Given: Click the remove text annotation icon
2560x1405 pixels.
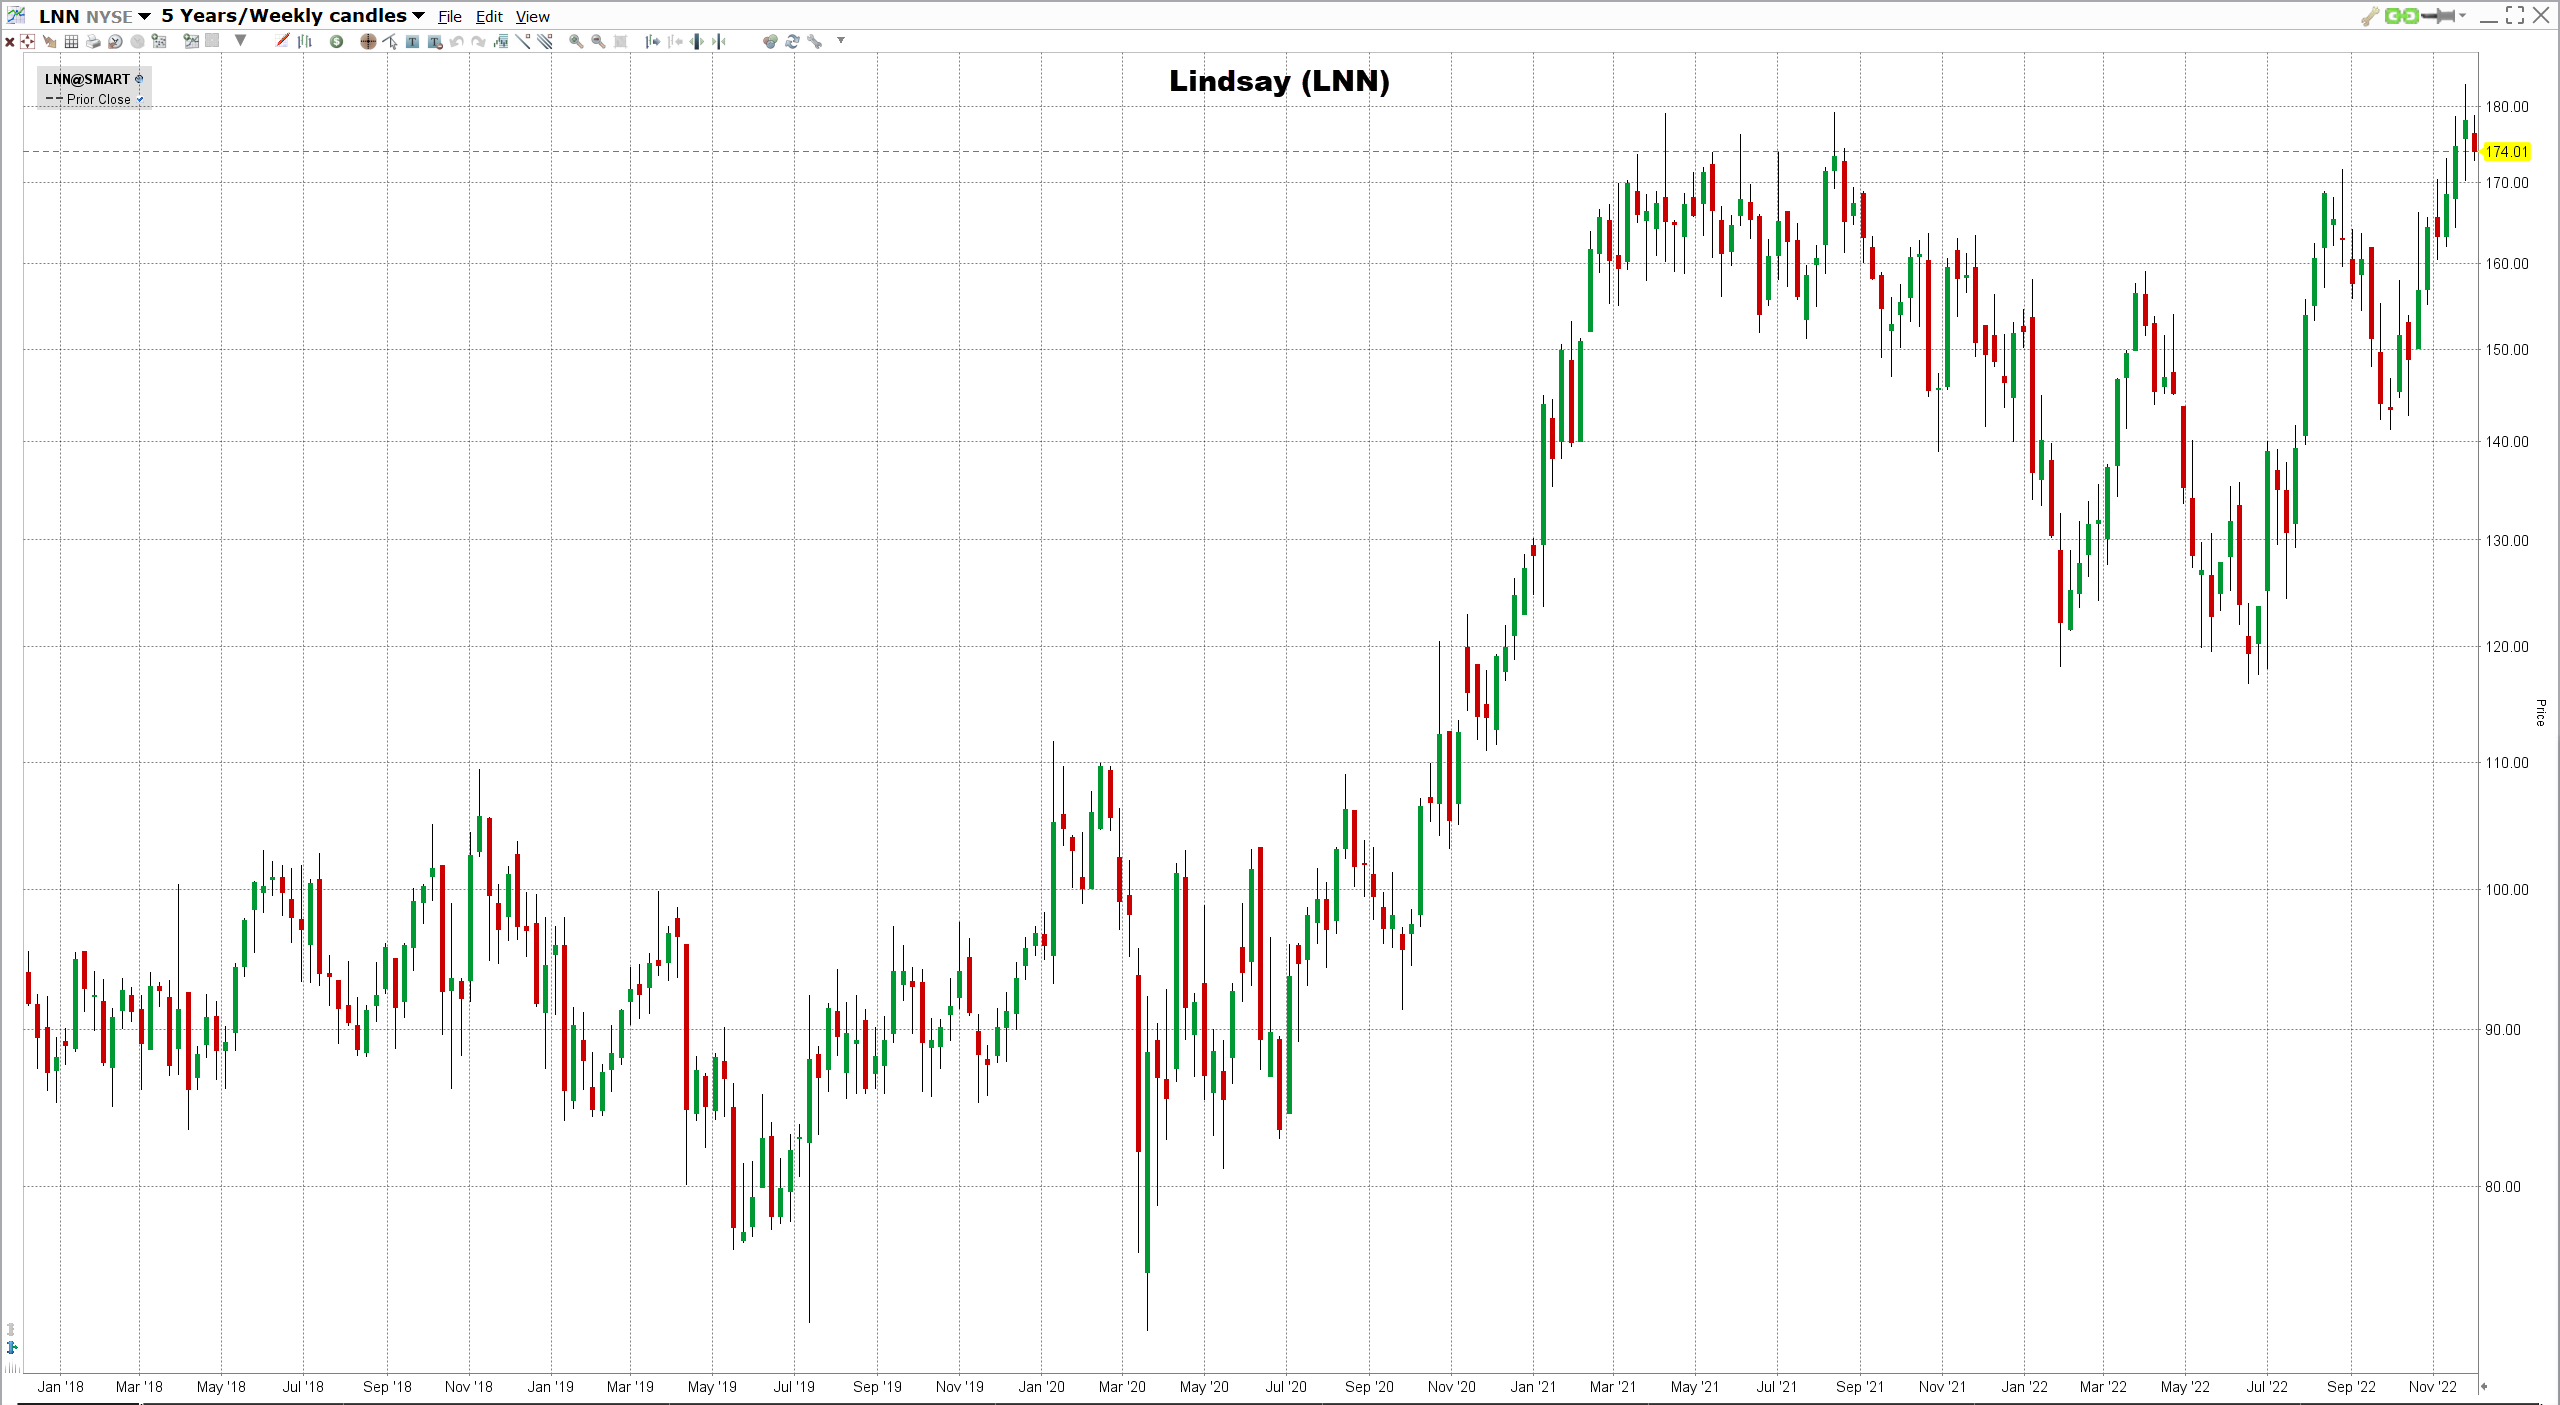Looking at the screenshot, I should pyautogui.click(x=435, y=41).
